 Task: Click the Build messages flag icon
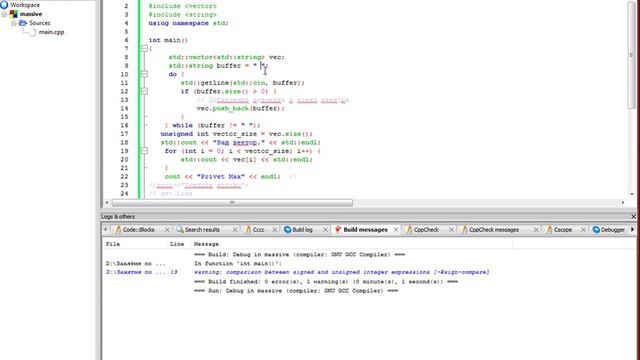[x=338, y=230]
